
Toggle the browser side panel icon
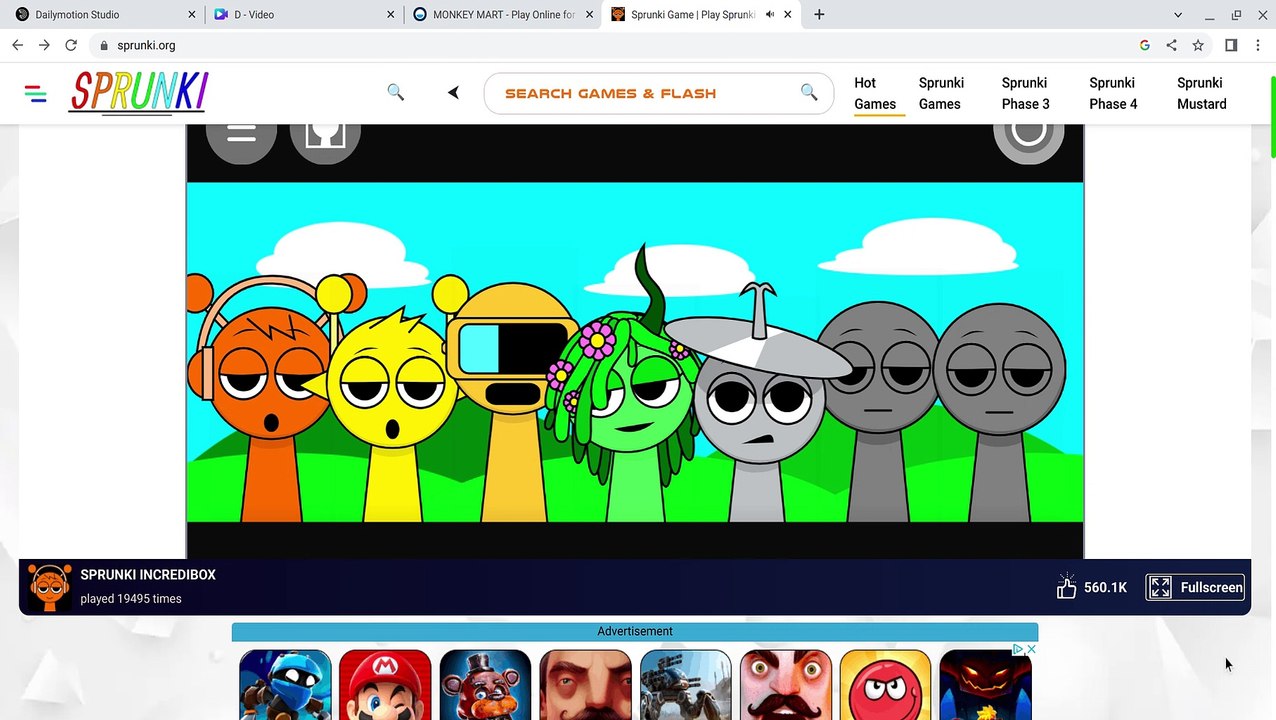pyautogui.click(x=1231, y=45)
